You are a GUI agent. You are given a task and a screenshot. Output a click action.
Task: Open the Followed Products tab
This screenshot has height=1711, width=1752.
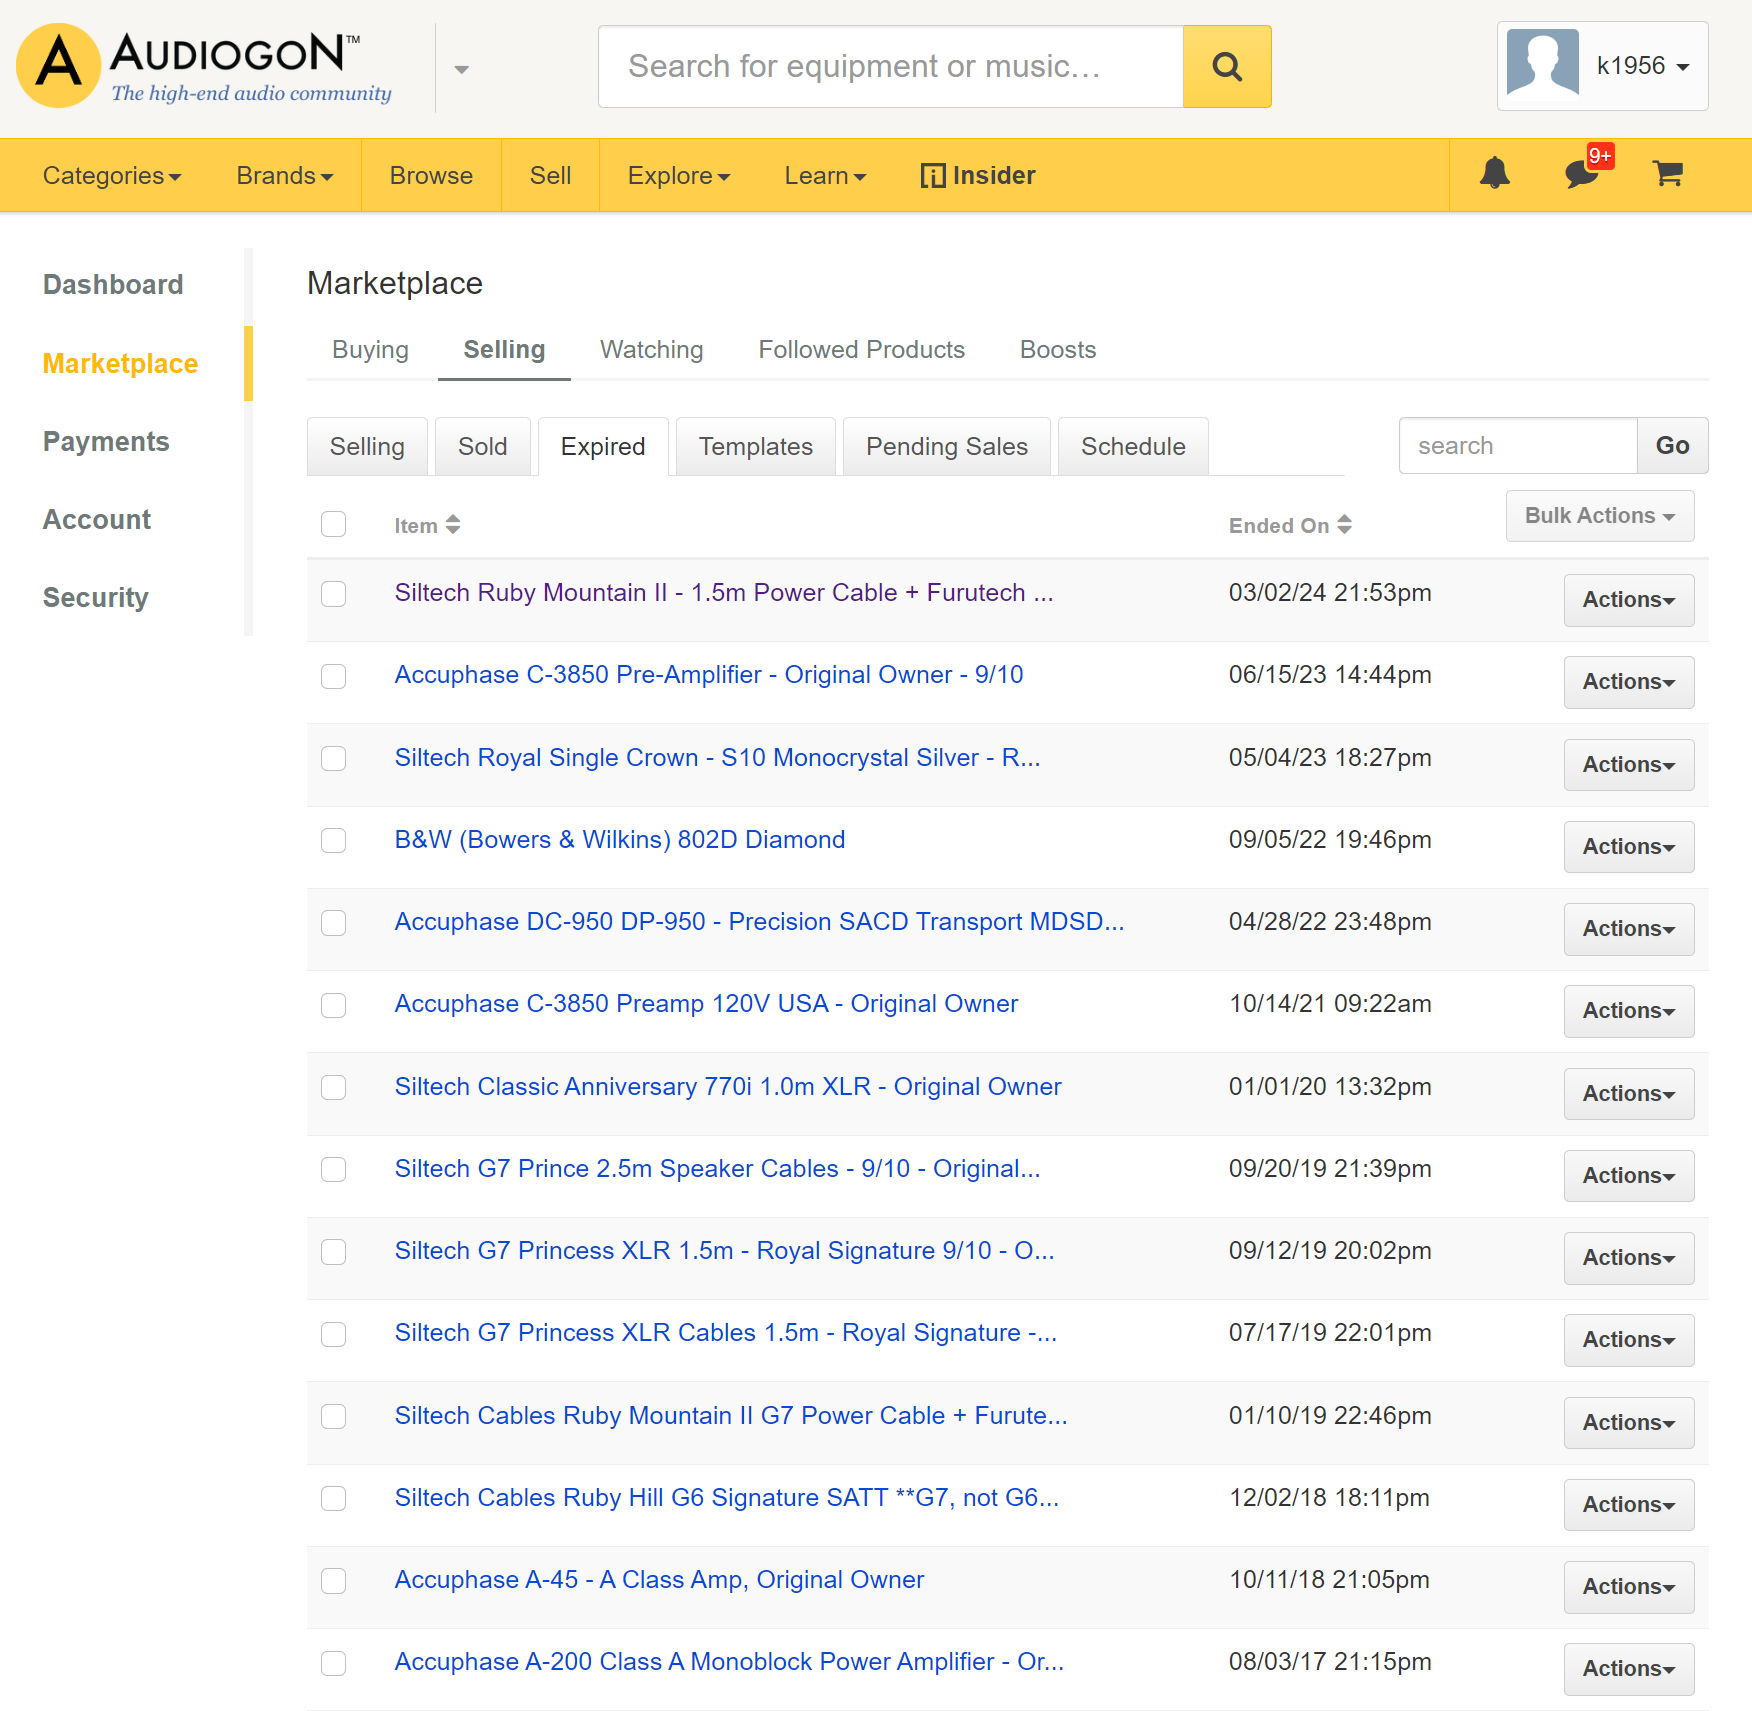[861, 350]
